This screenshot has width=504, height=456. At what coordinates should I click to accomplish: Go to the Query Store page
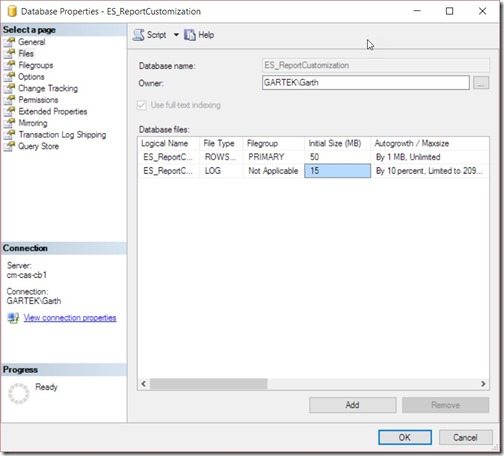pyautogui.click(x=38, y=146)
